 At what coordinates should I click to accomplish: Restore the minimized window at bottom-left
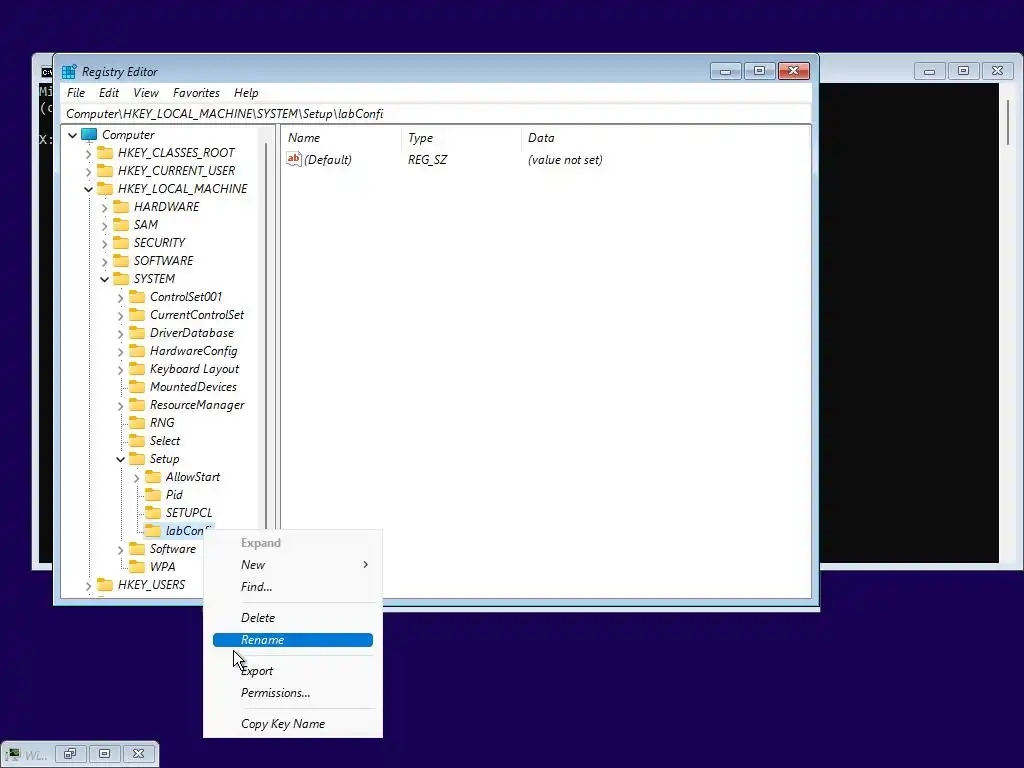point(70,754)
